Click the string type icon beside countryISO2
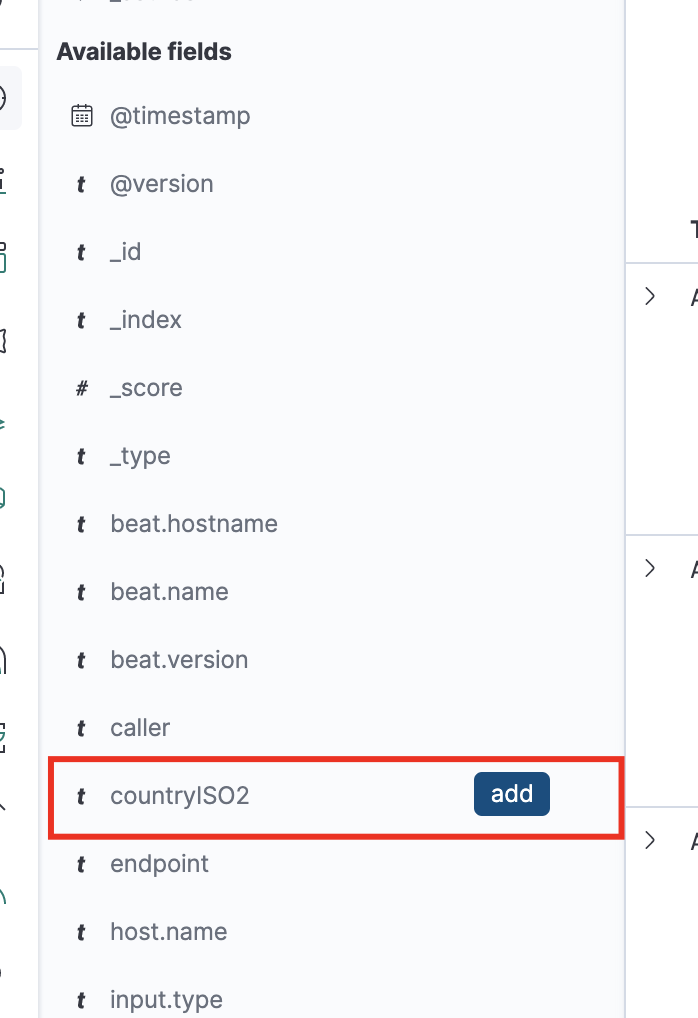The image size is (698, 1018). click(x=81, y=796)
